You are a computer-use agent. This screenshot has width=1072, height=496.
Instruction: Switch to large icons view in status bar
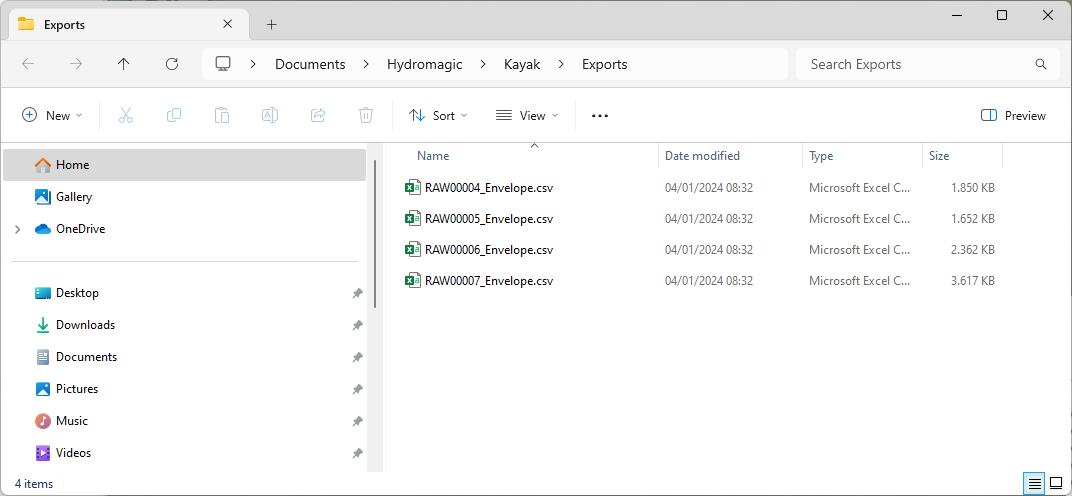[x=1055, y=483]
